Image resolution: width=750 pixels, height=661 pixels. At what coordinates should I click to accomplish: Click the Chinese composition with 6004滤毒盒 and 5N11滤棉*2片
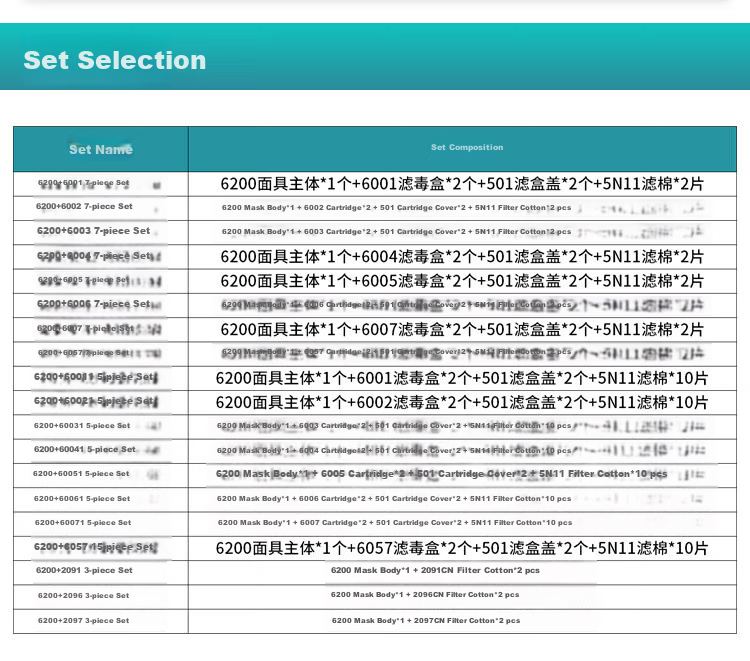pos(462,256)
